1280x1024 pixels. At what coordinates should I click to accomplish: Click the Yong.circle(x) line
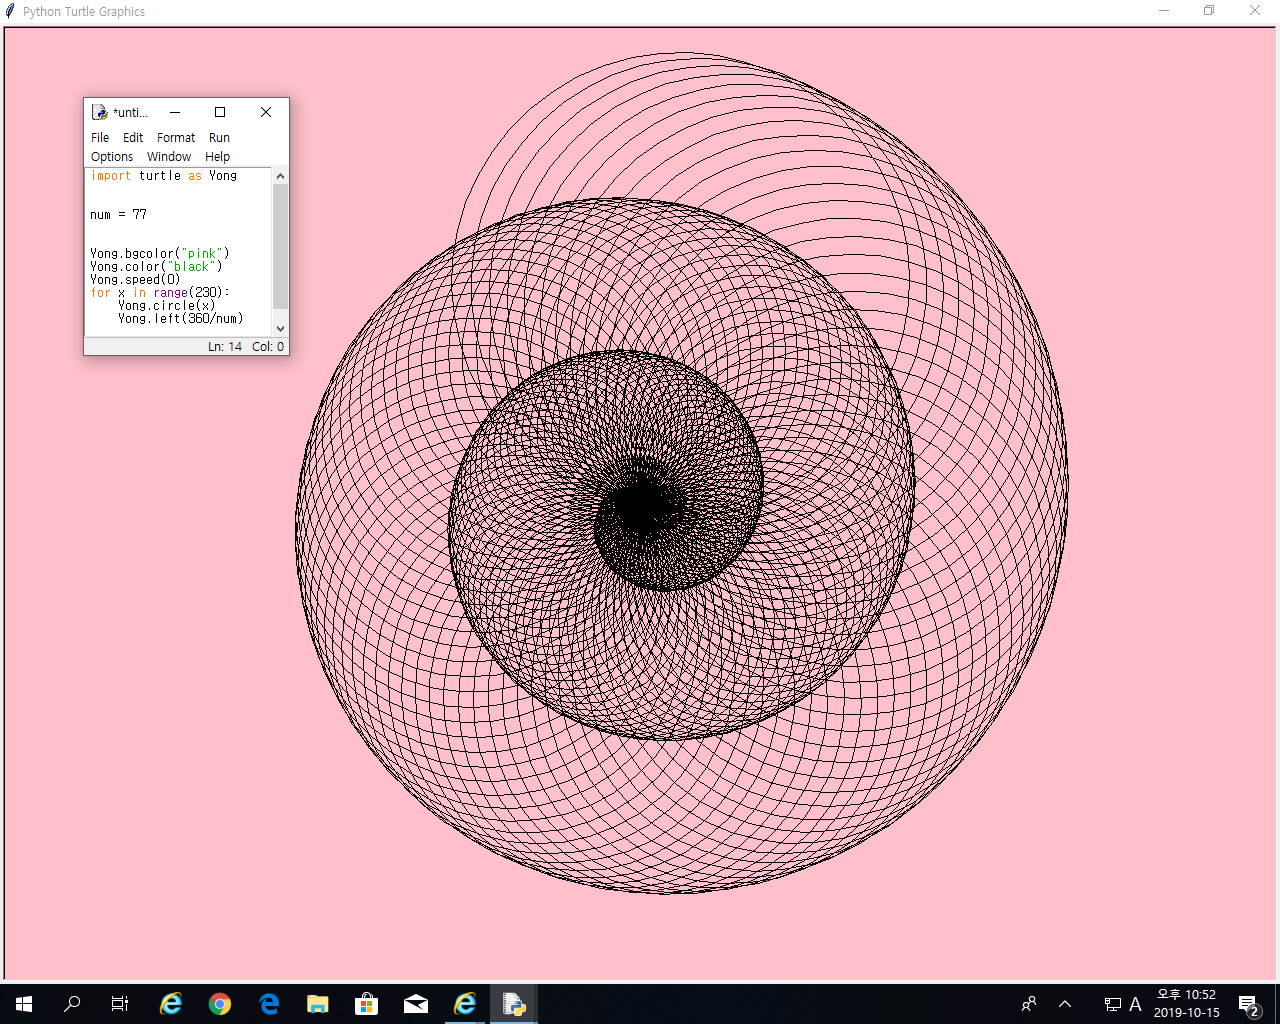[166, 306]
